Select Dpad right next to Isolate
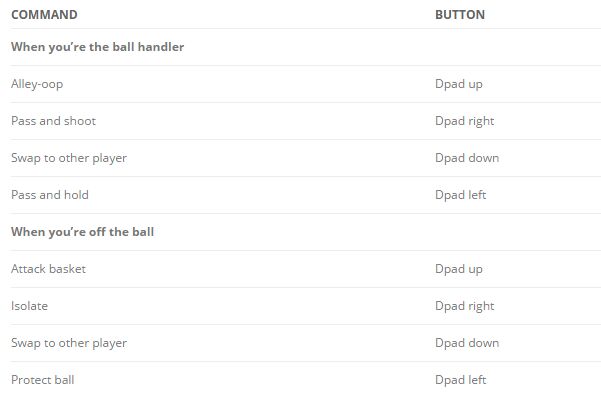The width and height of the screenshot is (601, 398). click(465, 306)
